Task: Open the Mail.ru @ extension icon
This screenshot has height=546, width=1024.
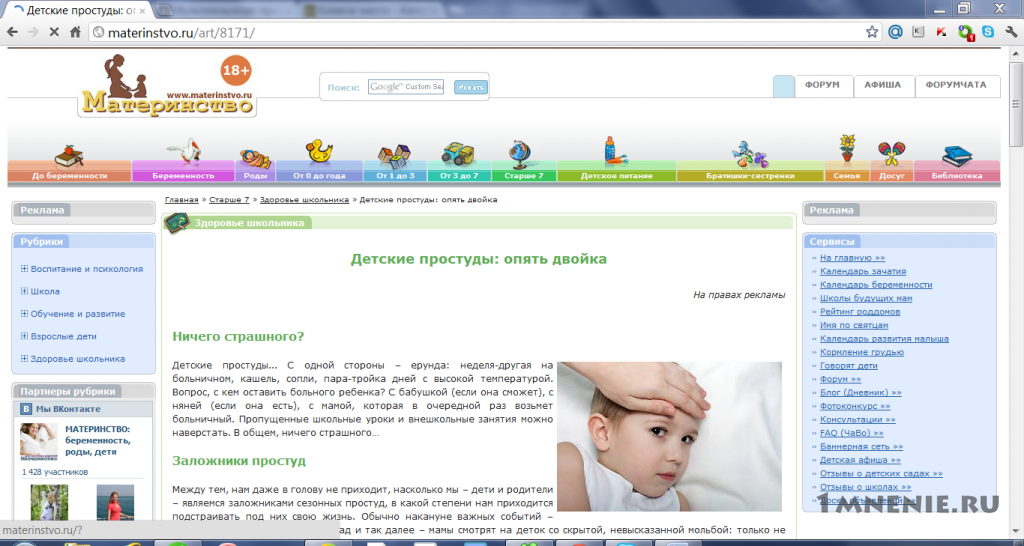Action: tap(896, 32)
